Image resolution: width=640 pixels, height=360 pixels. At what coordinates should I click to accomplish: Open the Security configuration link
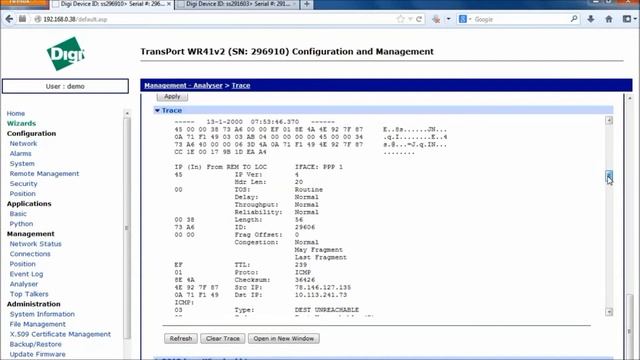tap(23, 184)
